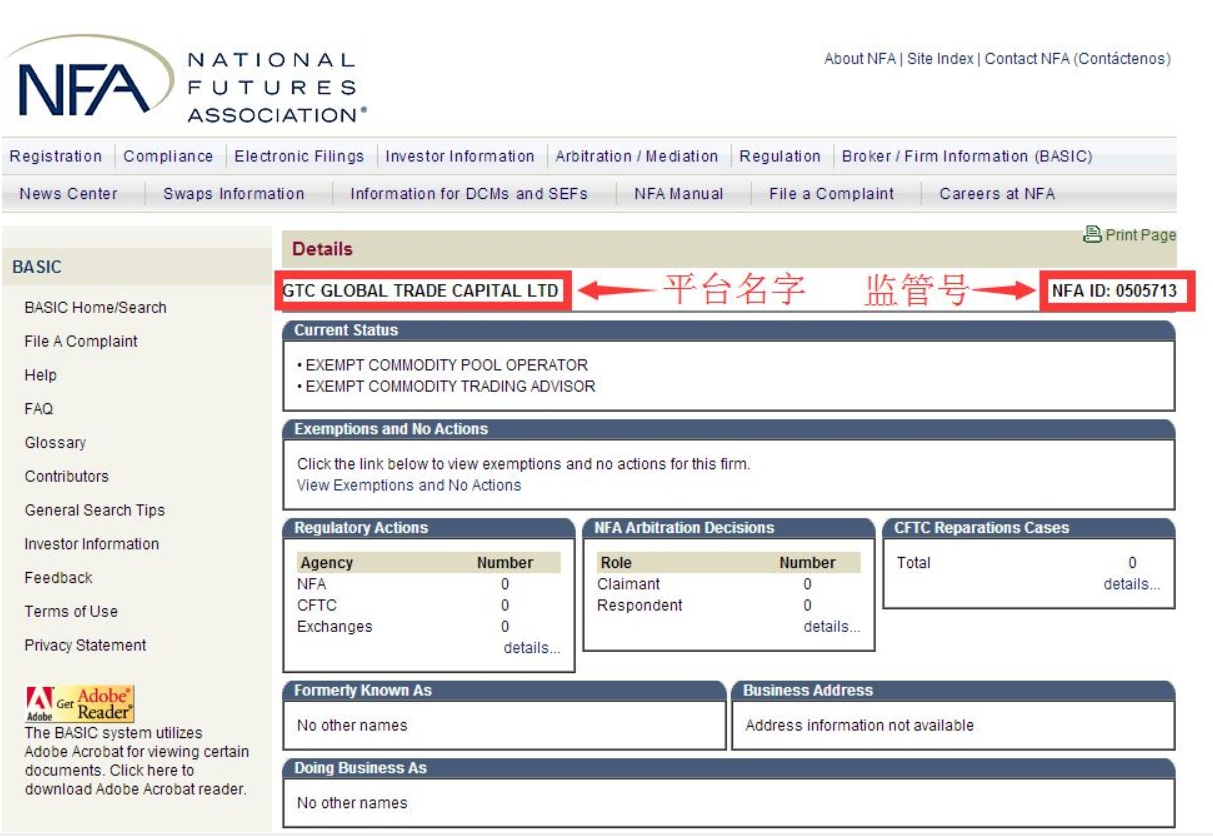Open the NFA Manual menu item
The width and height of the screenshot is (1213, 836).
point(679,194)
